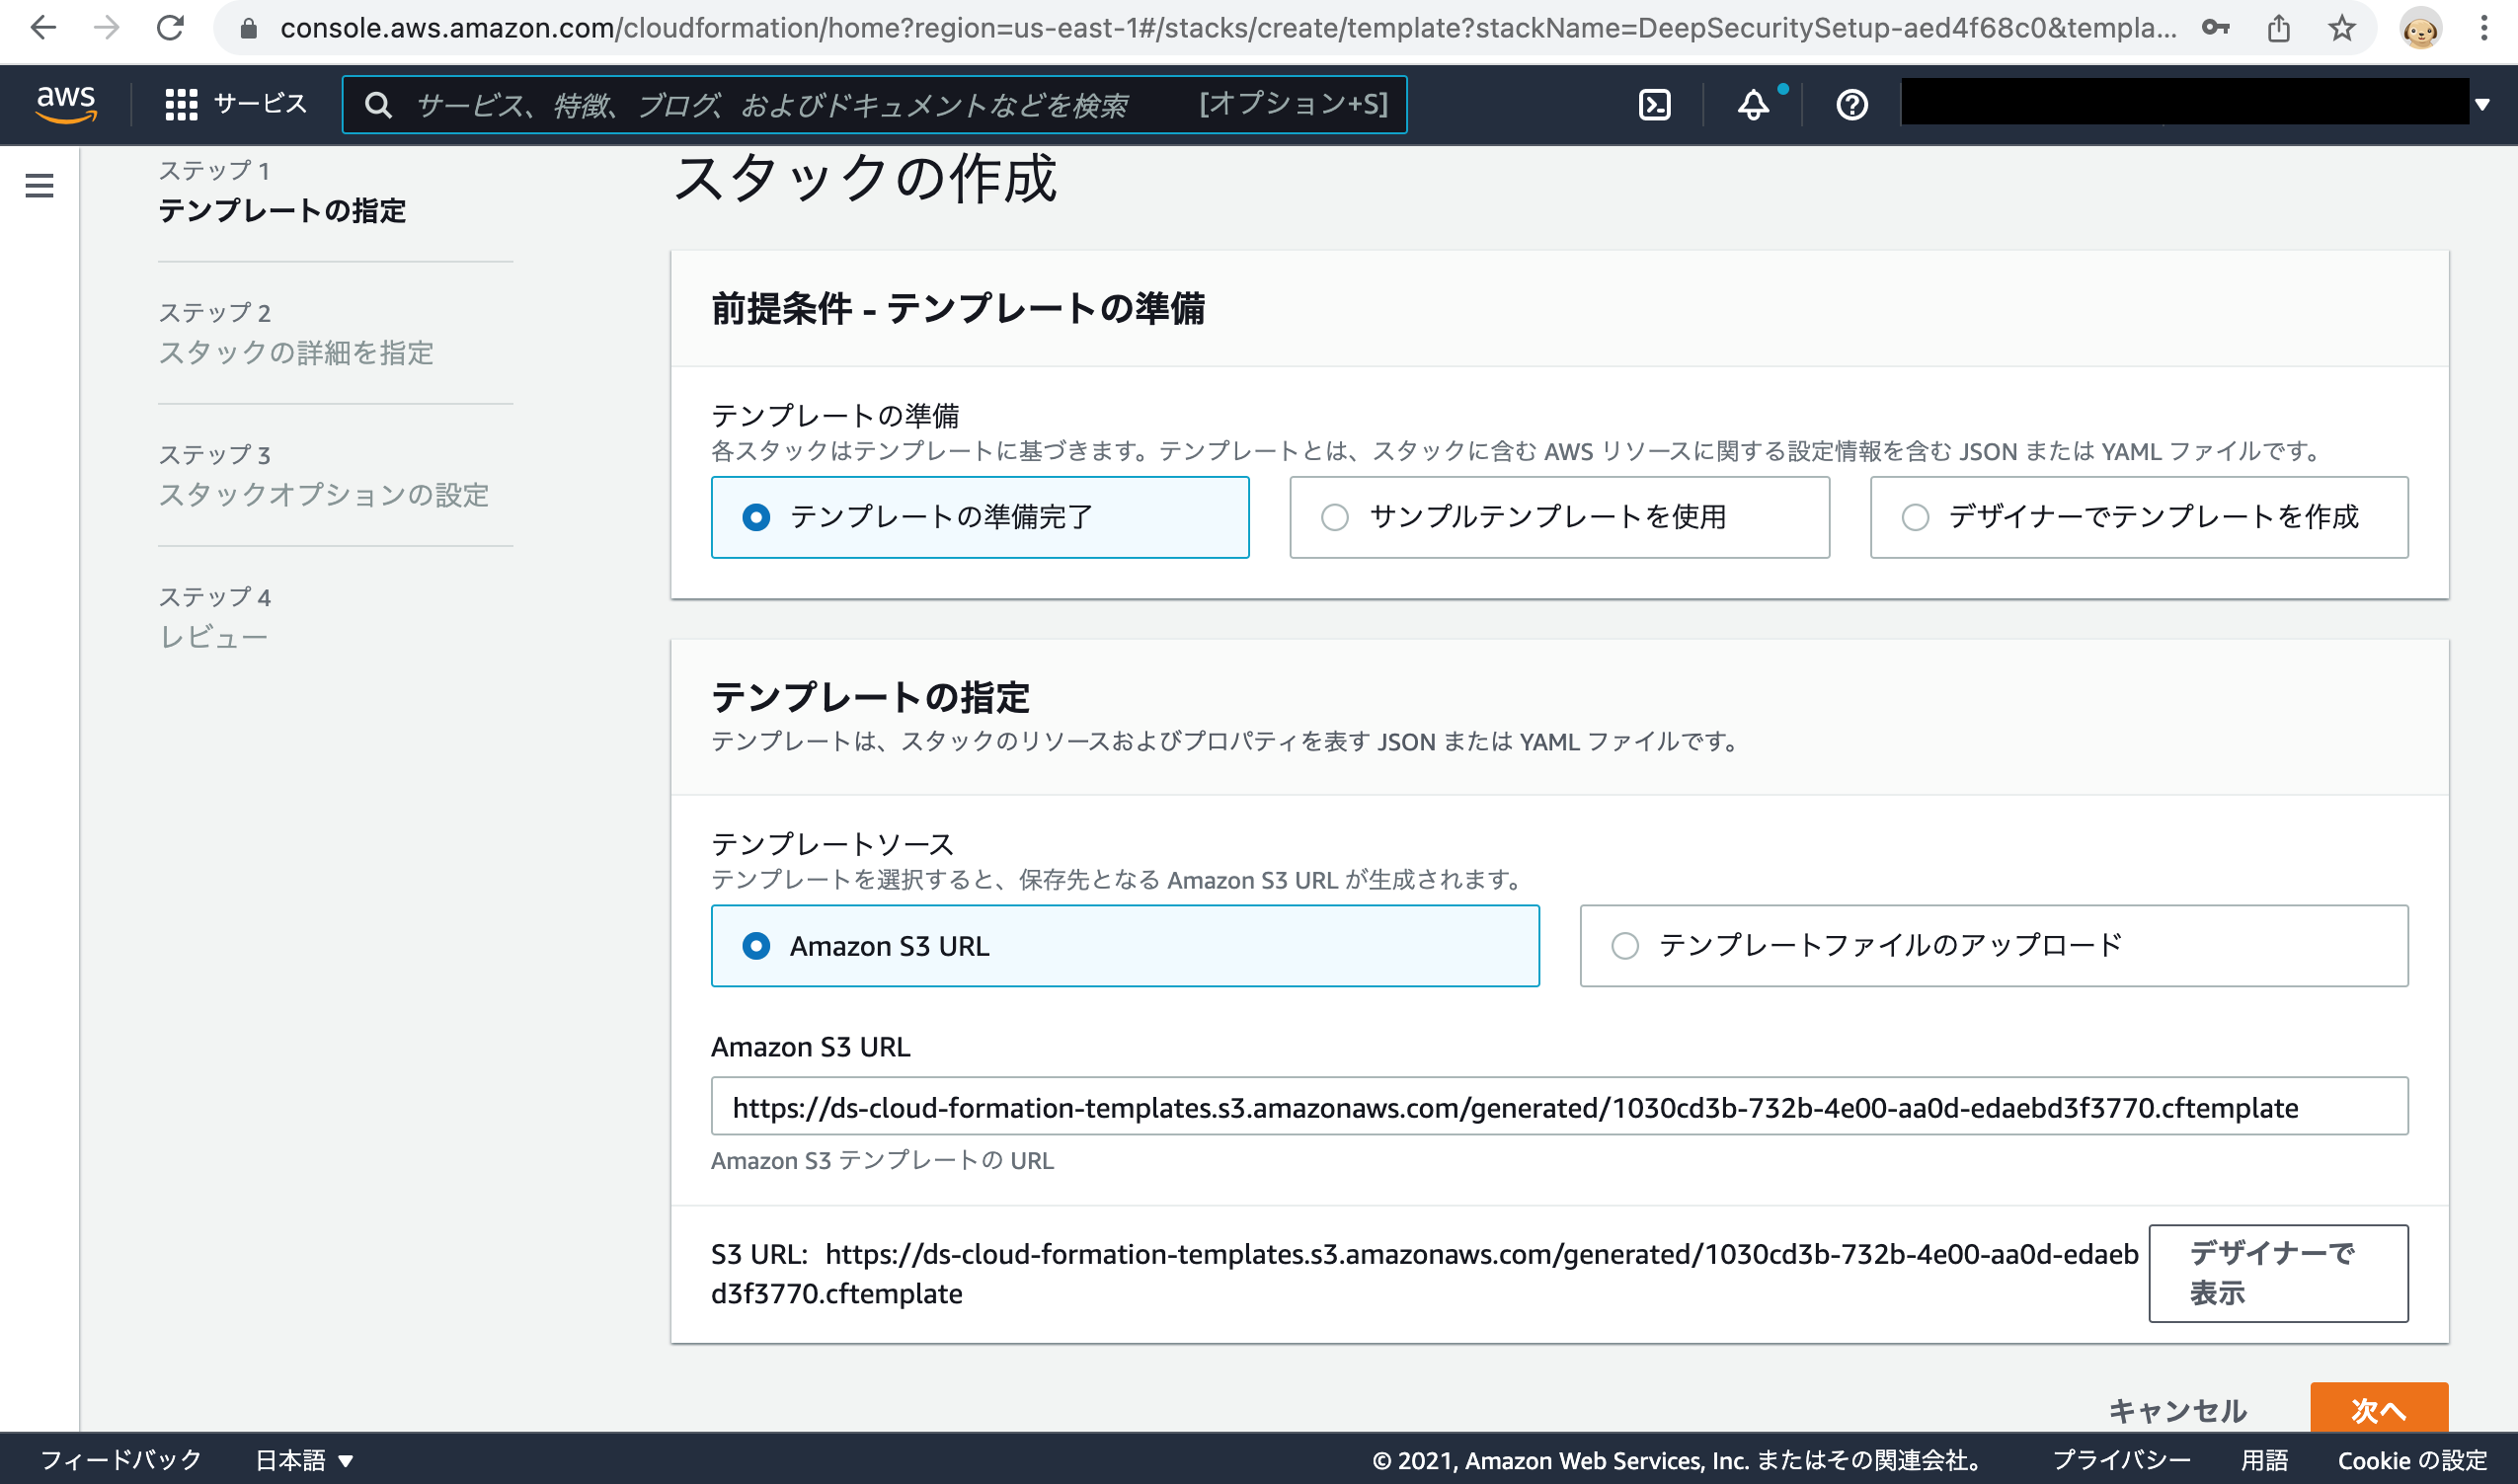Reload the page

(x=170, y=28)
